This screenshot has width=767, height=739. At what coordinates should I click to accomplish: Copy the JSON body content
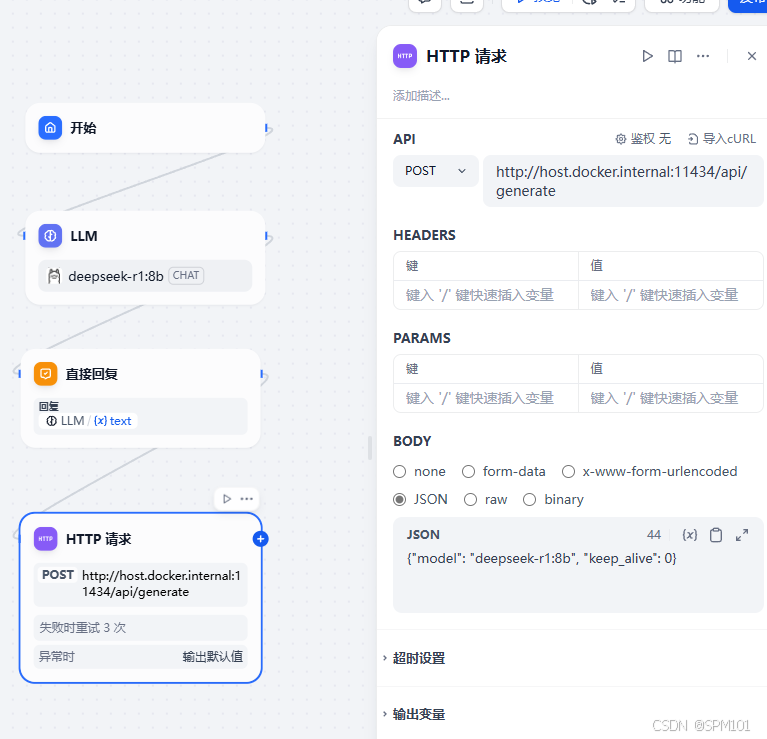pyautogui.click(x=716, y=535)
